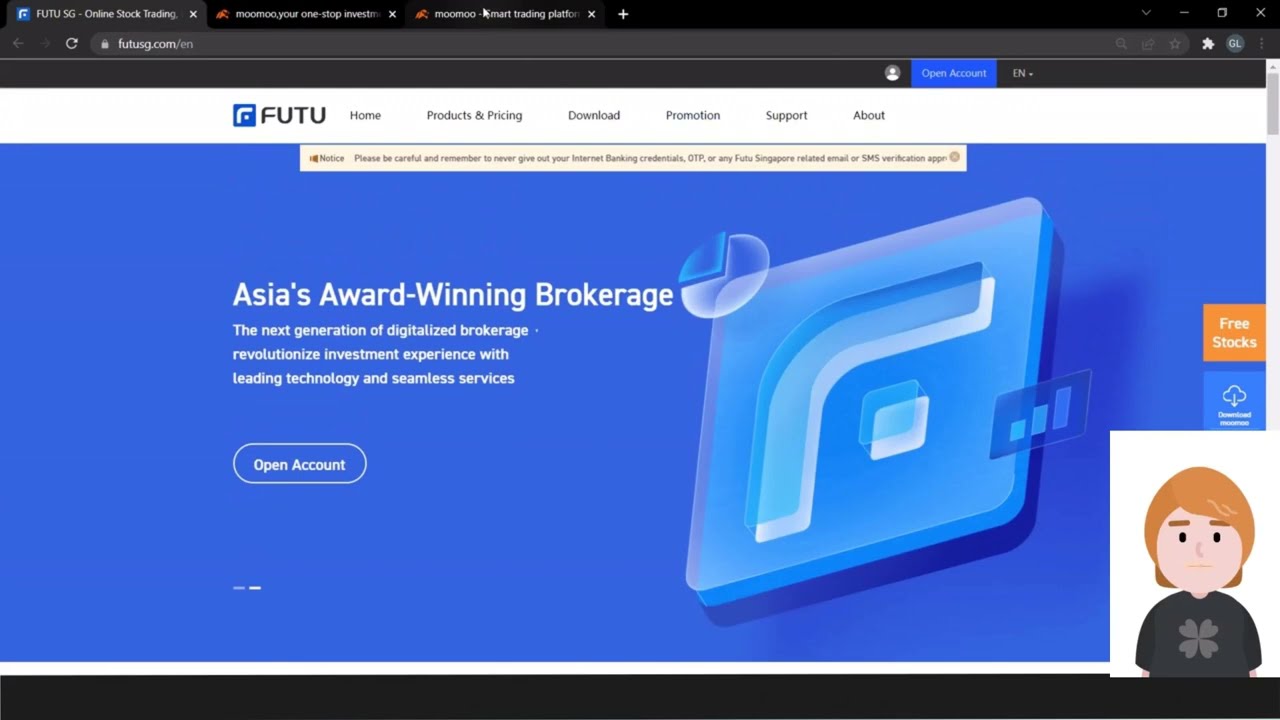Open the Chrome extensions puzzle icon

(x=1208, y=44)
